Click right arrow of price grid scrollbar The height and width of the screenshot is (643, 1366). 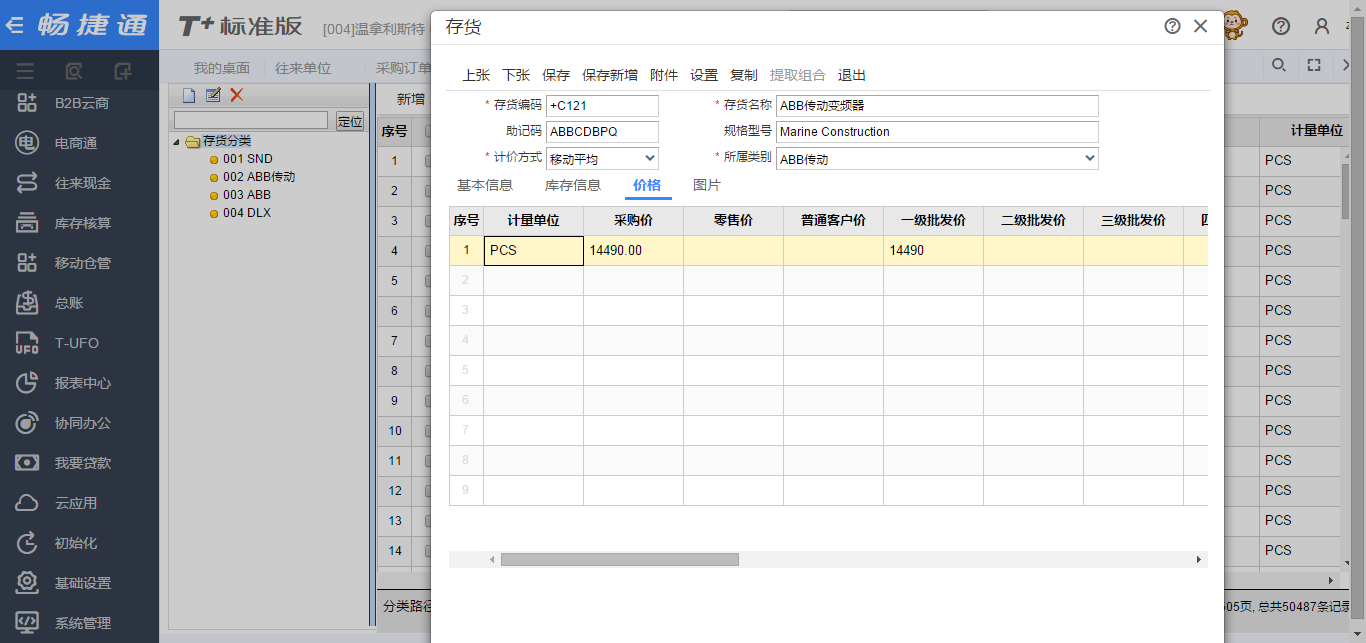(x=1199, y=560)
